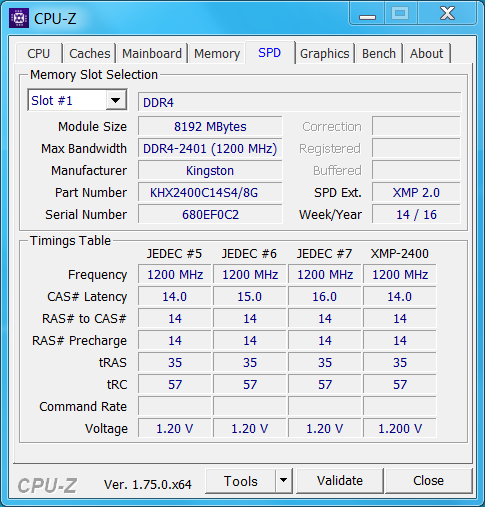Click JEDEC #6 CAS# Latency 15.0 cell
The image size is (485, 507).
[250, 297]
